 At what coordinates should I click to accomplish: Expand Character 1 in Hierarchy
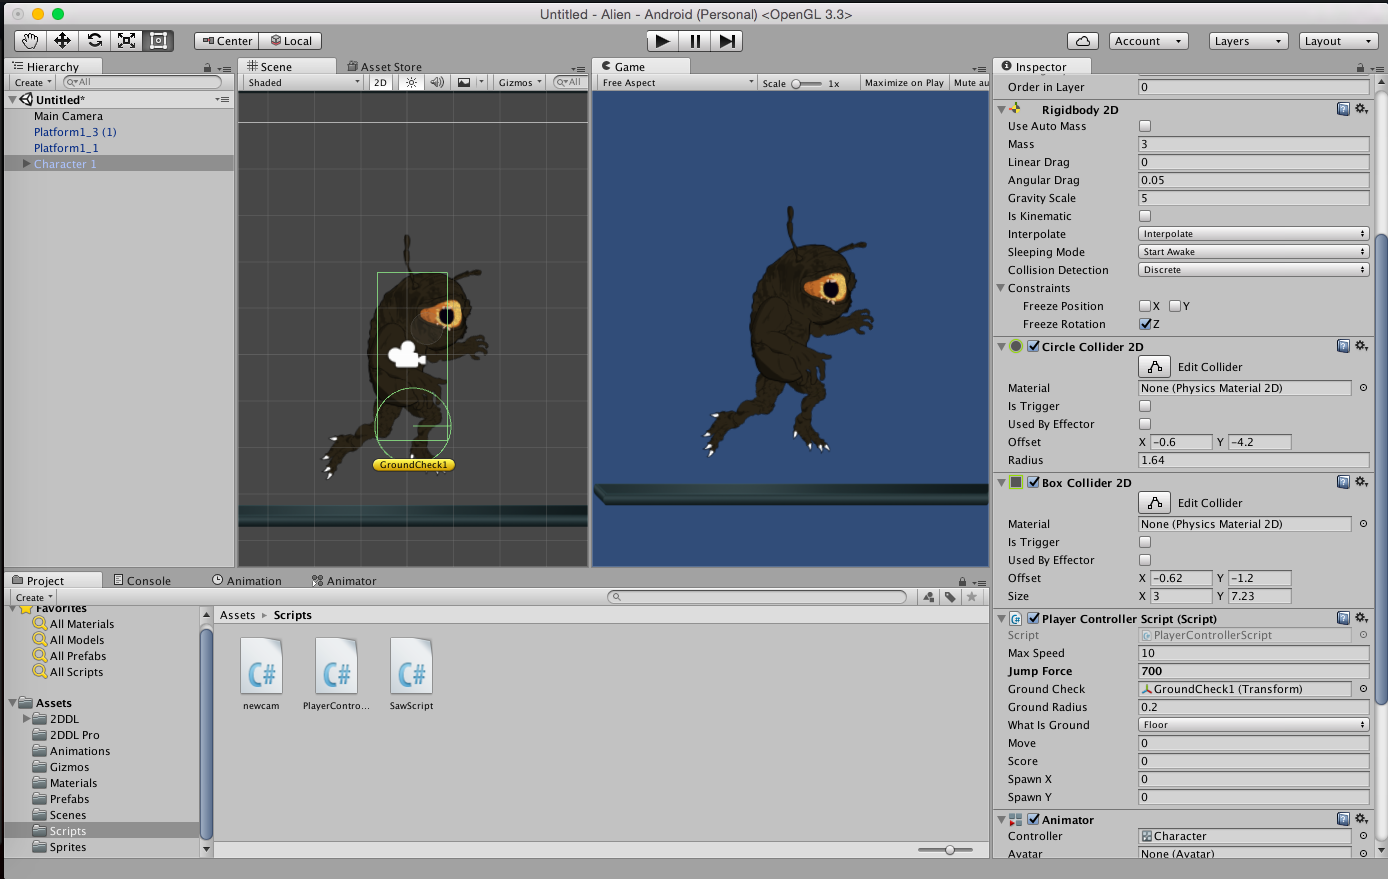[x=27, y=164]
